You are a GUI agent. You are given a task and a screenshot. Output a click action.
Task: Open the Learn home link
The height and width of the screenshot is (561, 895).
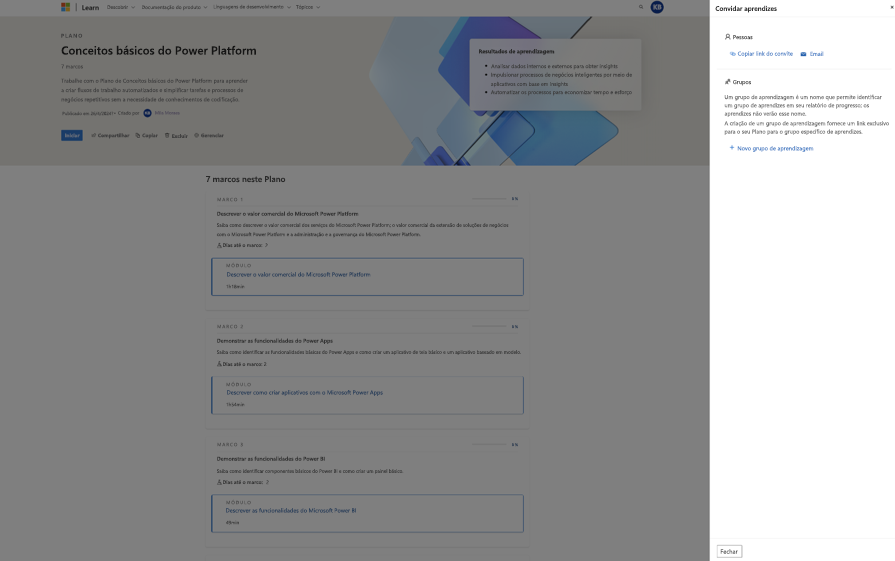tap(90, 7)
